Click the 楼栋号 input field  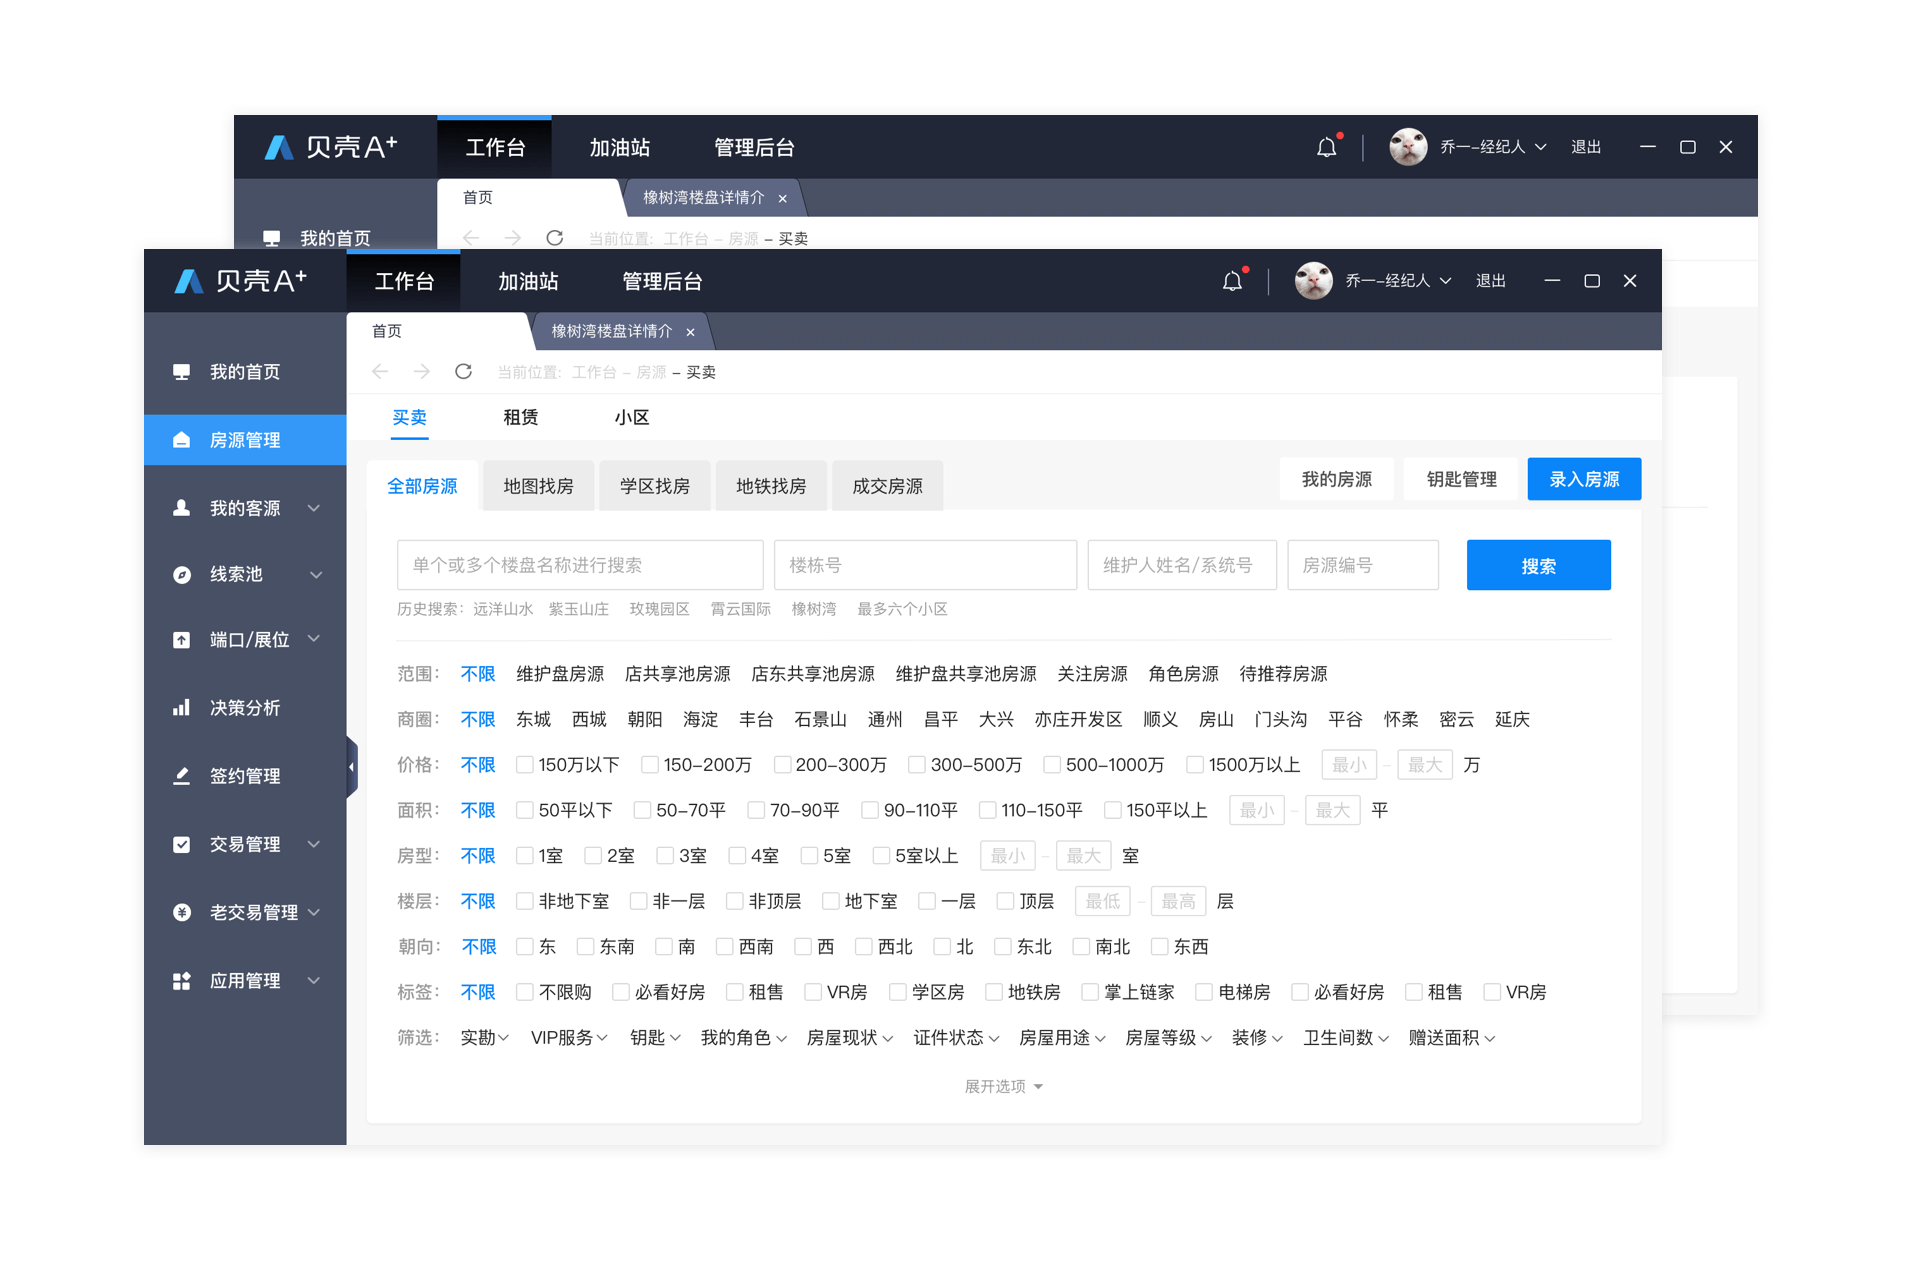(x=924, y=566)
